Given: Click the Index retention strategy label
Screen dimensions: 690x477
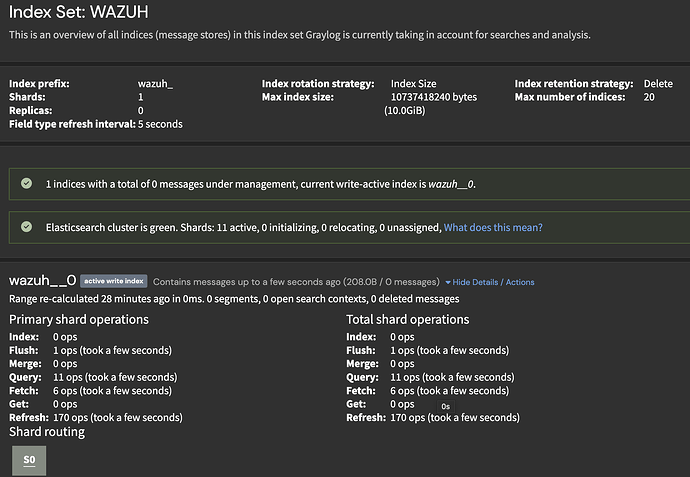Looking at the screenshot, I should [x=574, y=84].
